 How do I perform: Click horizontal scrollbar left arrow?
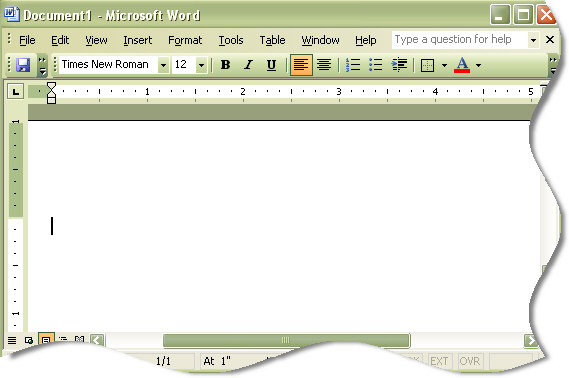click(97, 340)
